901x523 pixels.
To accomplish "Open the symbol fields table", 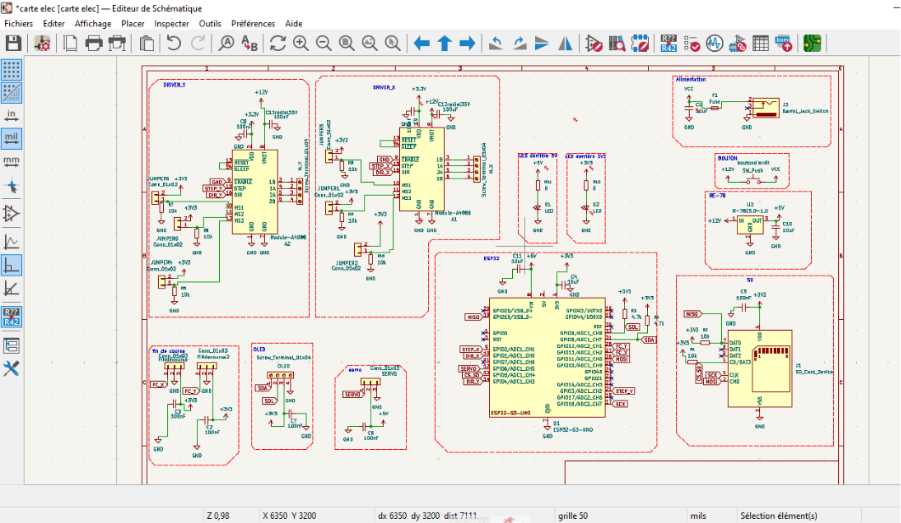I will (760, 43).
